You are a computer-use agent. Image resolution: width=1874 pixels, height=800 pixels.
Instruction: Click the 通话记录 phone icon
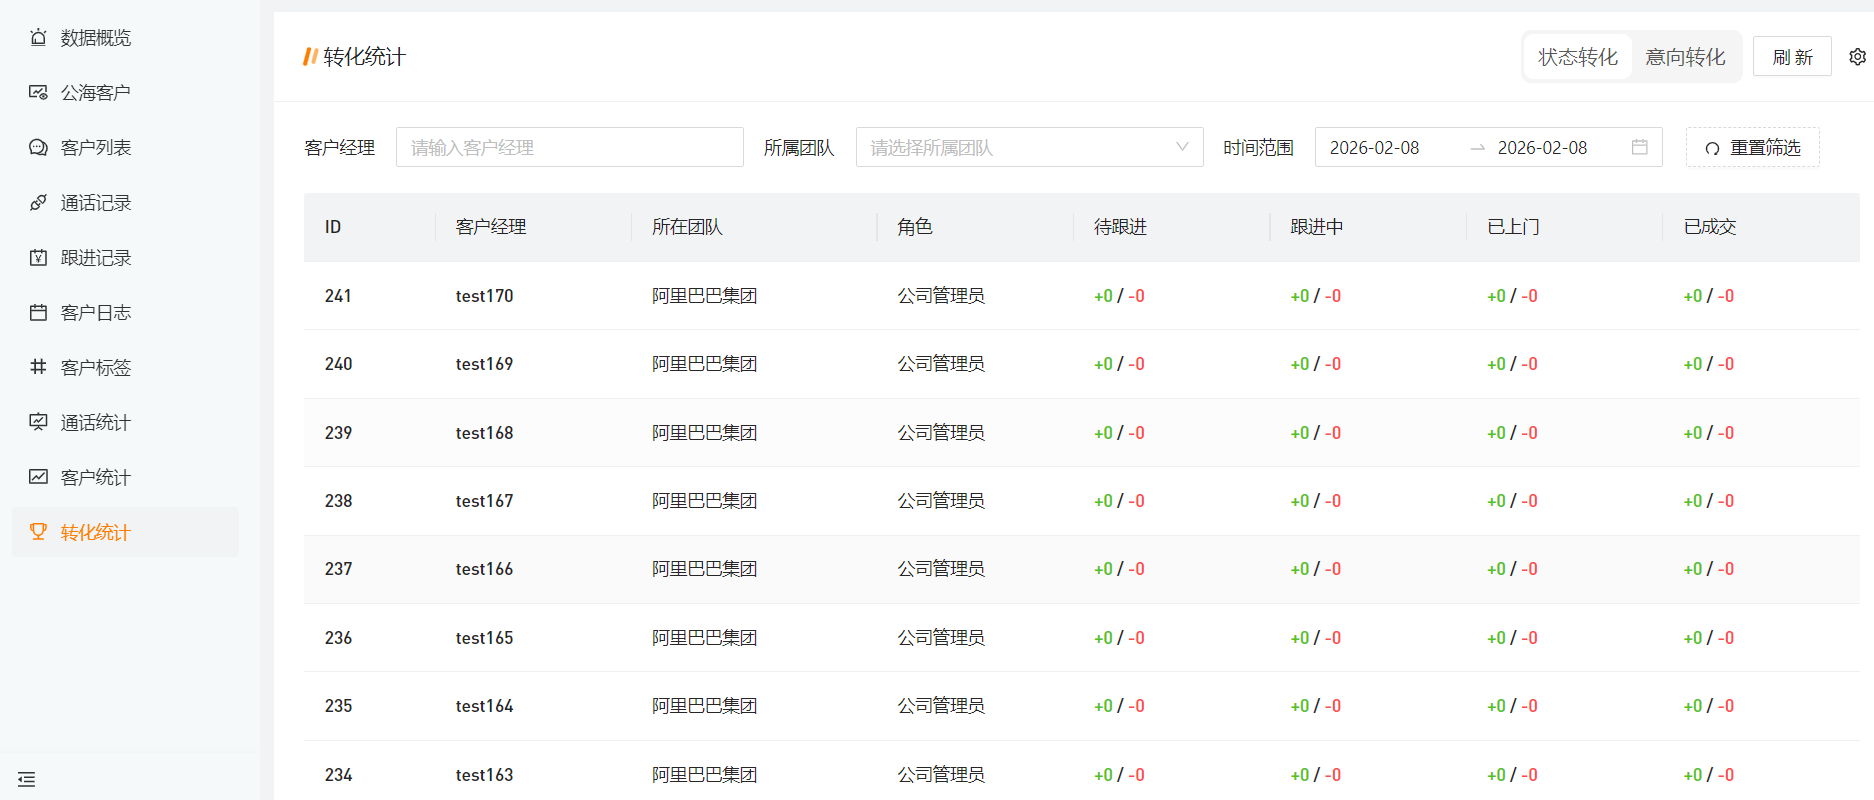click(x=38, y=203)
